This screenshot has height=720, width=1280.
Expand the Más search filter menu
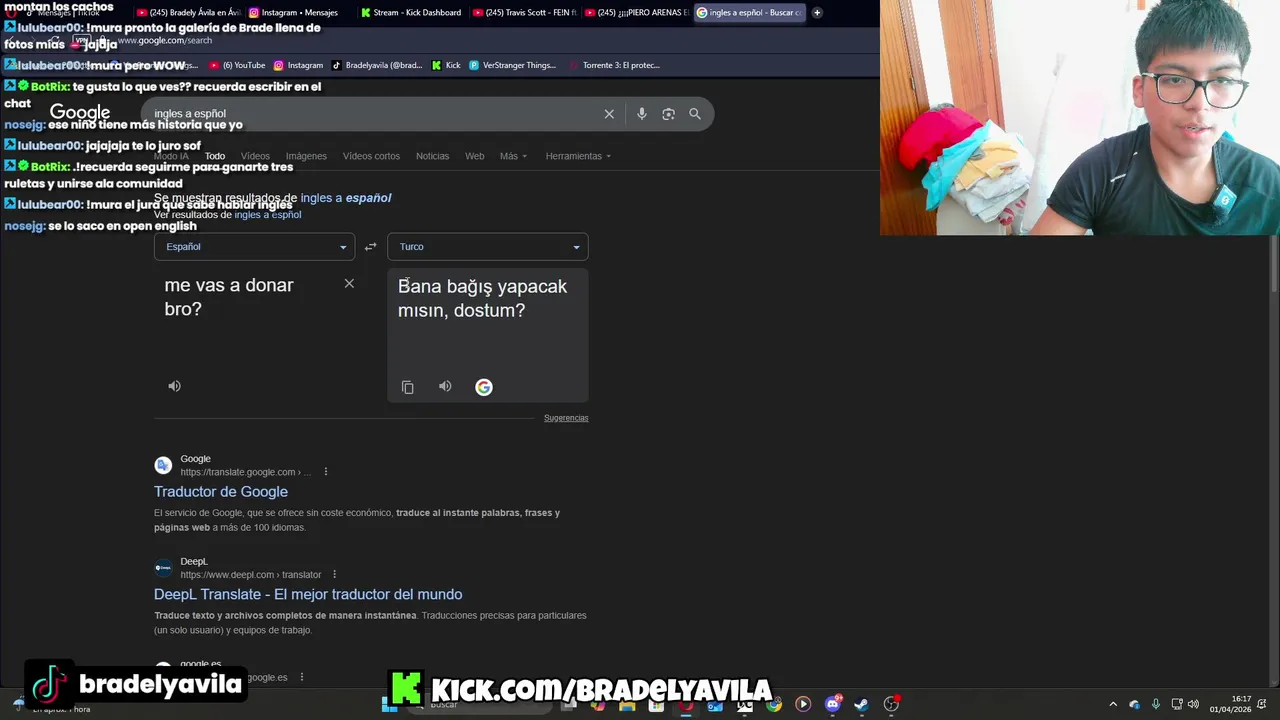513,156
